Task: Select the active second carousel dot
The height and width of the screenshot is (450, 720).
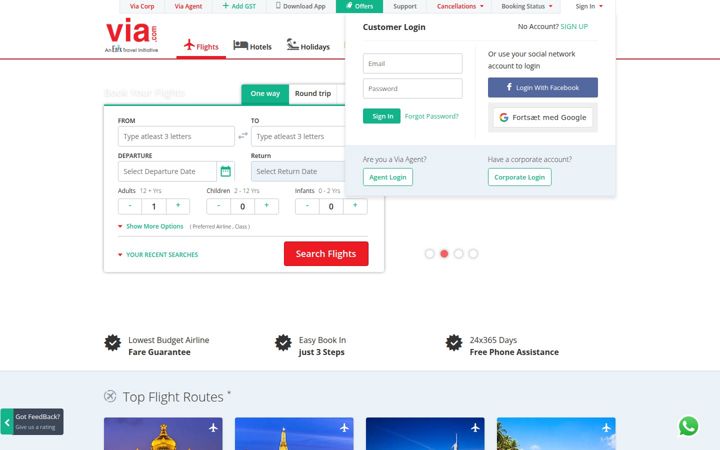Action: (x=444, y=253)
